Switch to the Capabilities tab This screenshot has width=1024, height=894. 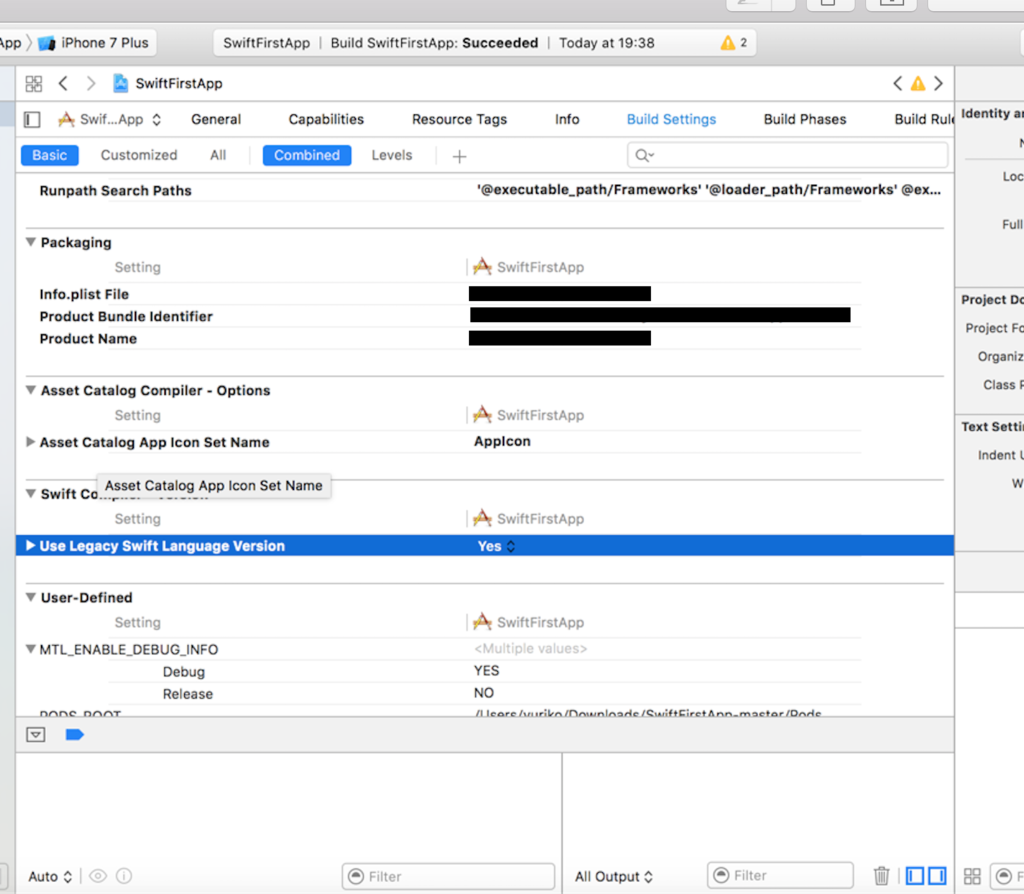pyautogui.click(x=326, y=120)
